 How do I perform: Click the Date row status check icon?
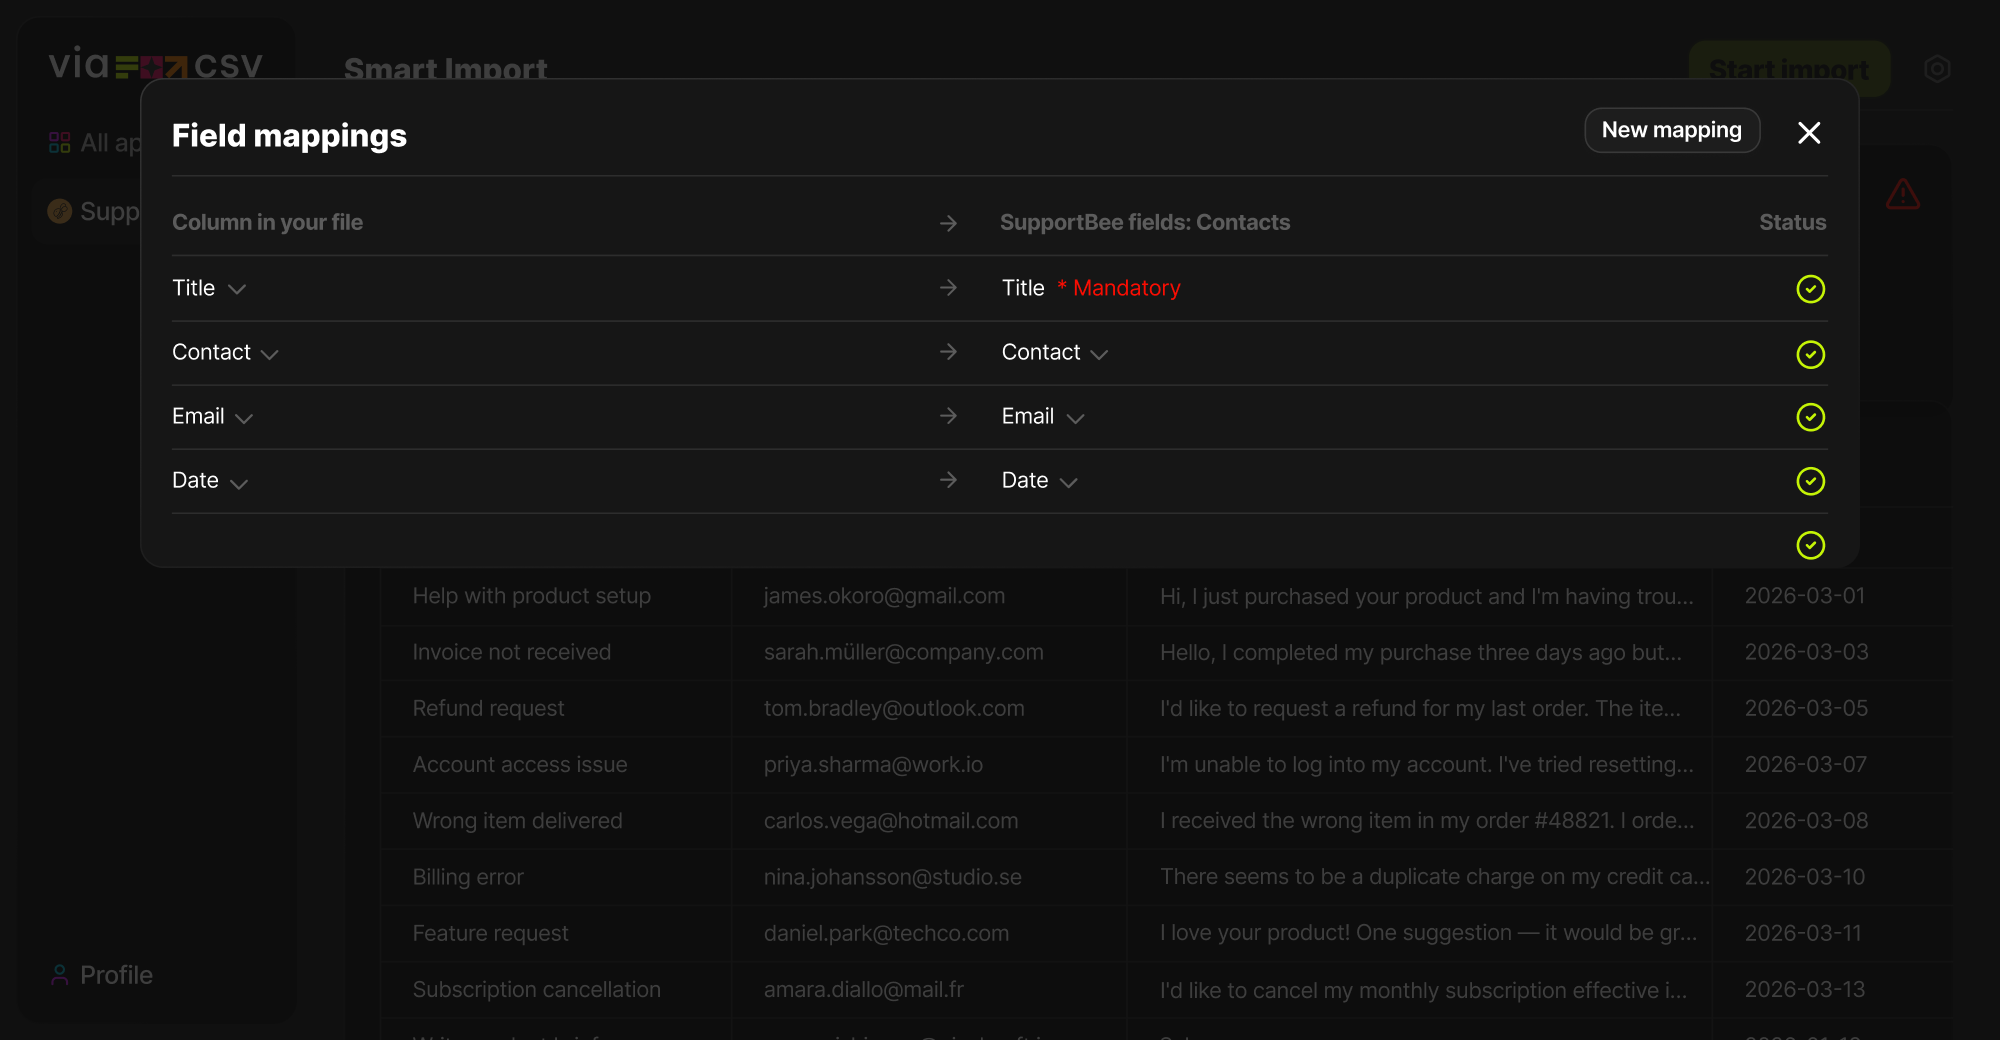click(1811, 481)
